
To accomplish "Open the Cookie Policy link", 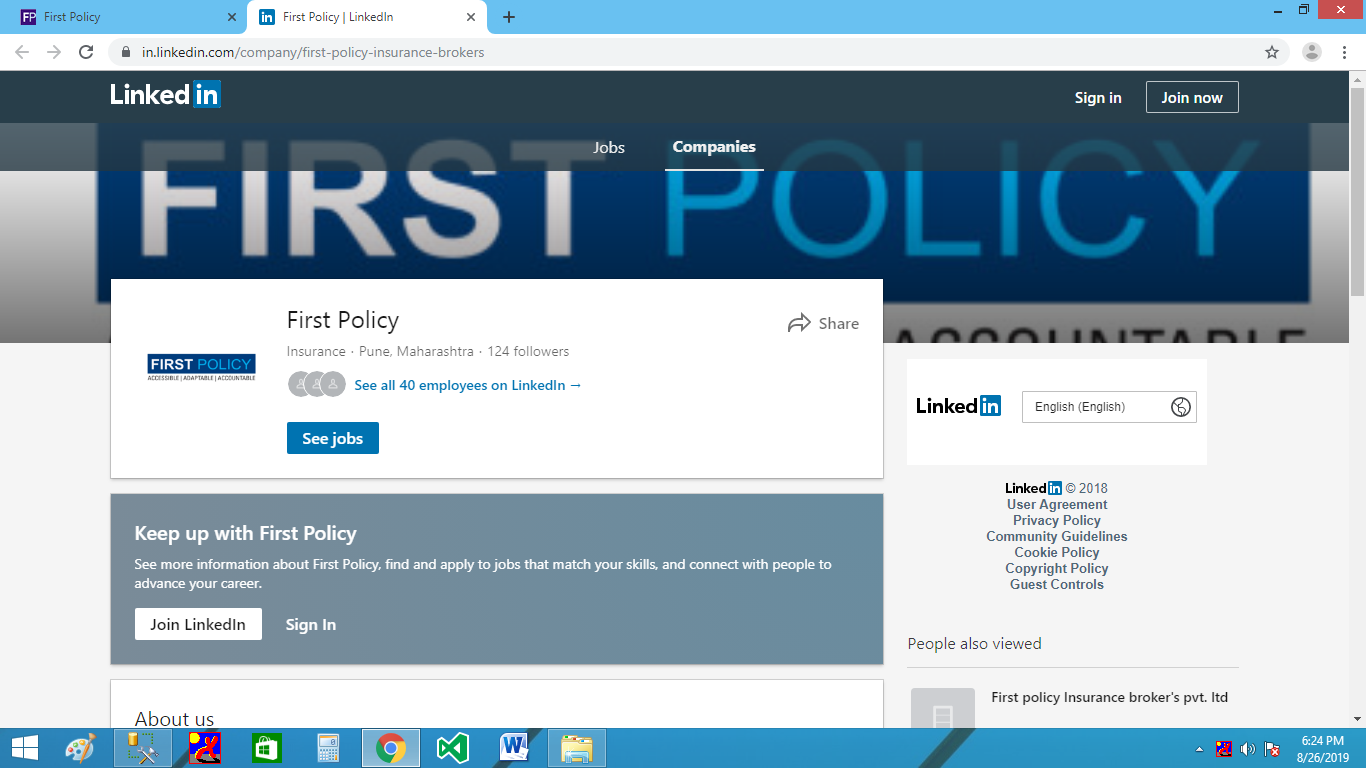I will tap(1057, 552).
